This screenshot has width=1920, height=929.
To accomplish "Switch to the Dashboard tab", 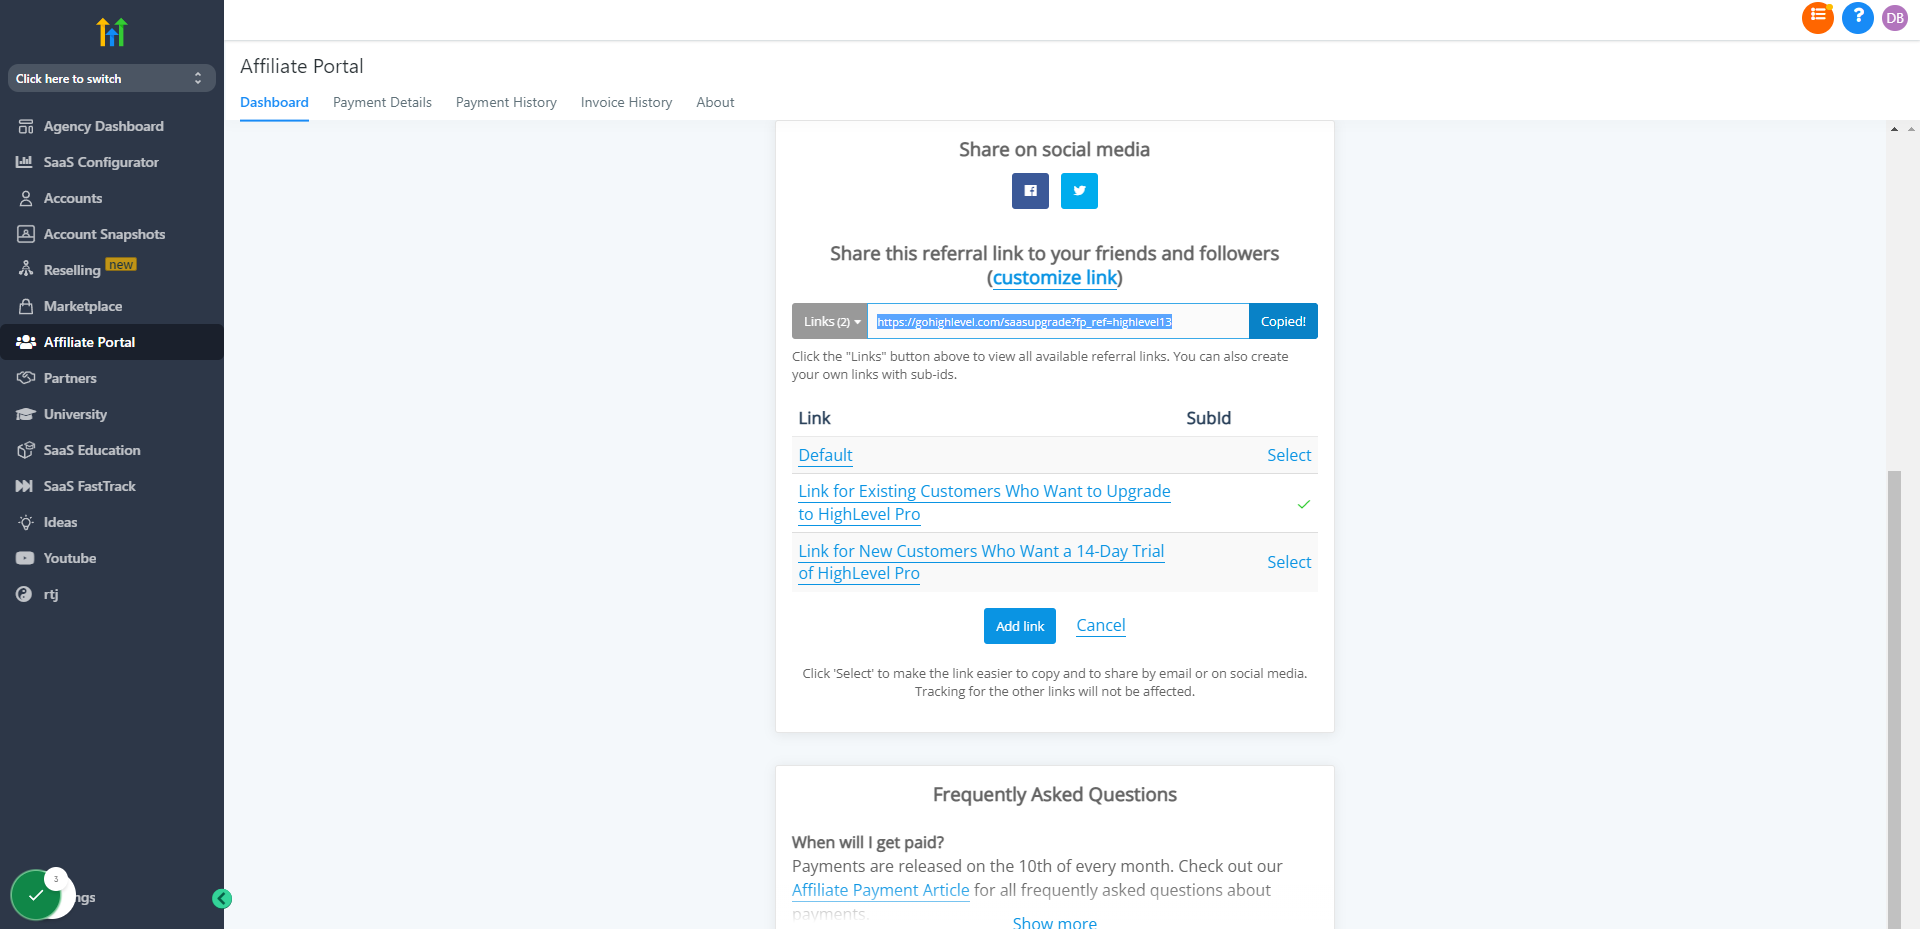I will coord(274,102).
